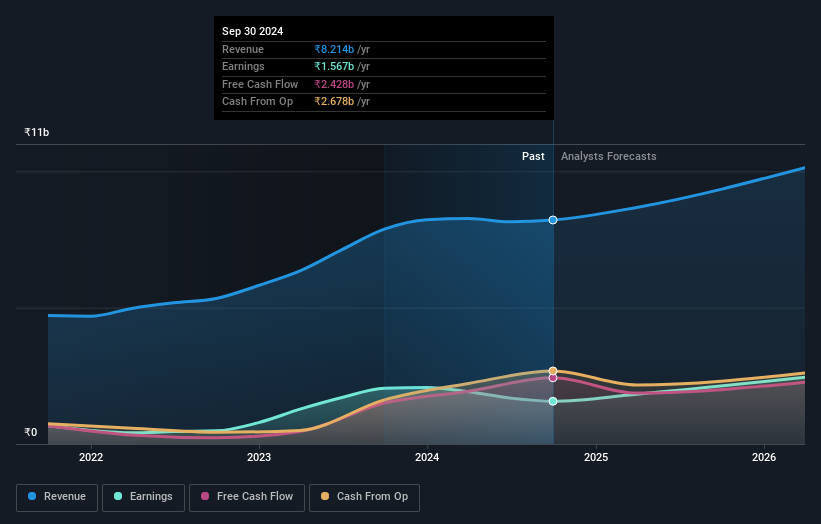Click the Earnings row label in tooltip
Image resolution: width=821 pixels, height=524 pixels.
[x=243, y=66]
